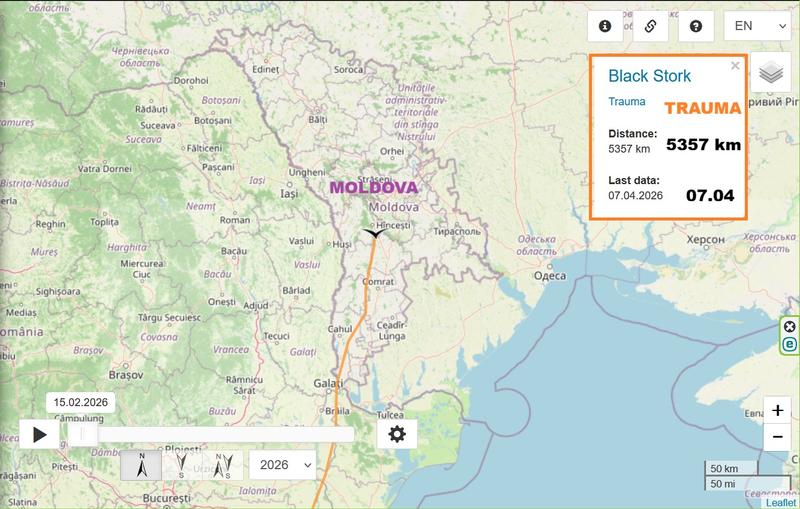The width and height of the screenshot is (800, 509).
Task: Click the blue Trauma name link
Action: [627, 101]
